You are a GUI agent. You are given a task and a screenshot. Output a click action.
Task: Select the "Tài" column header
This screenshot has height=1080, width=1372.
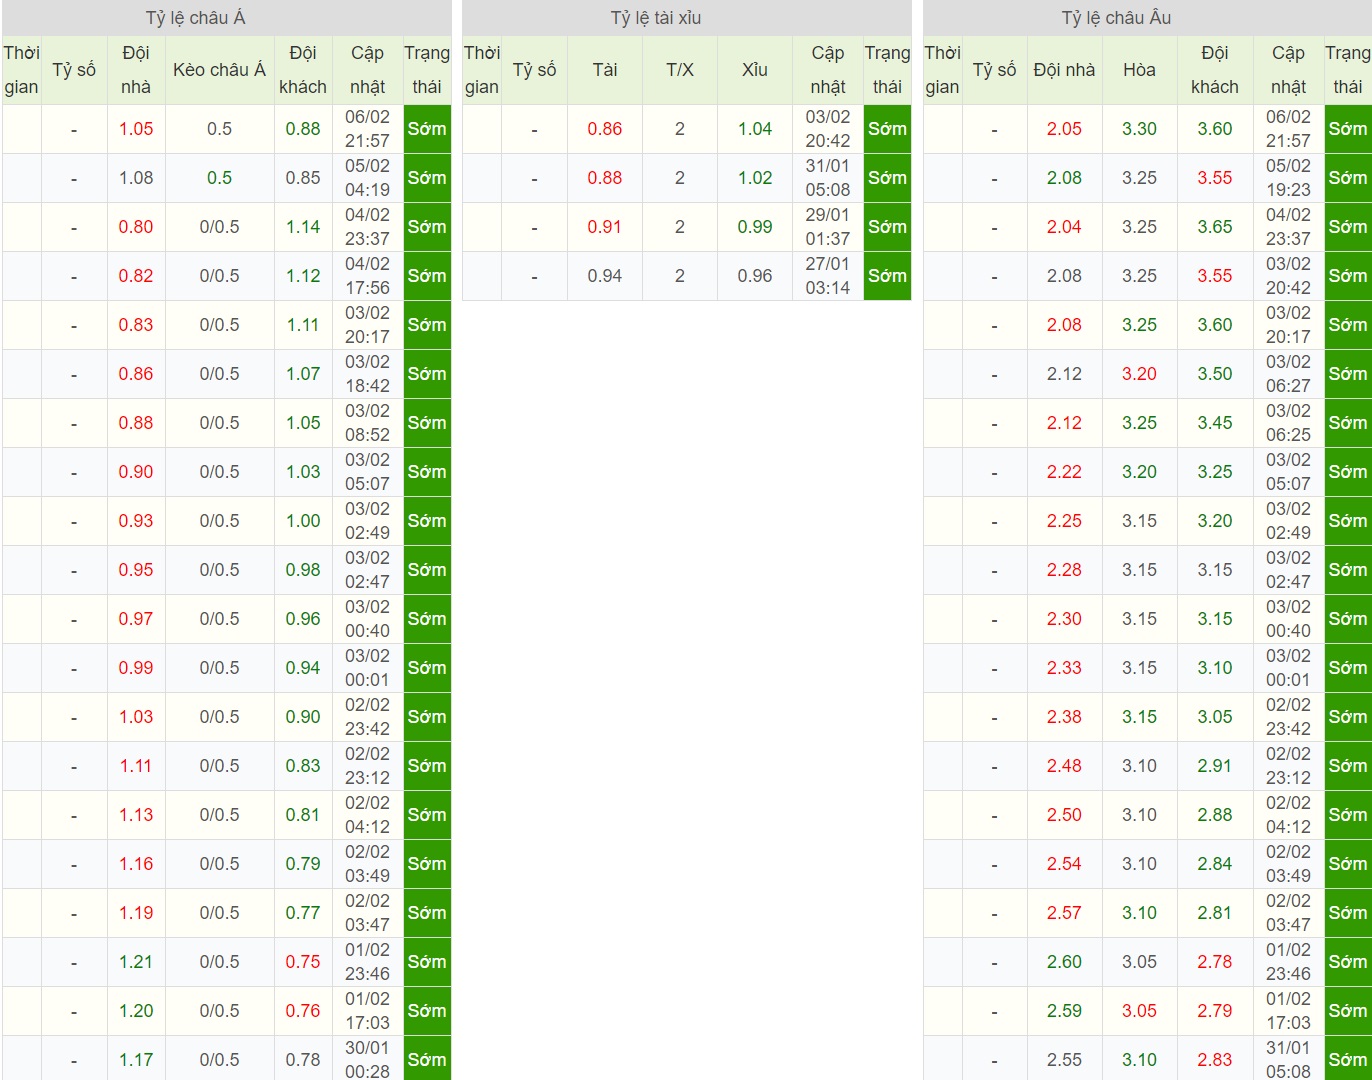coord(605,70)
